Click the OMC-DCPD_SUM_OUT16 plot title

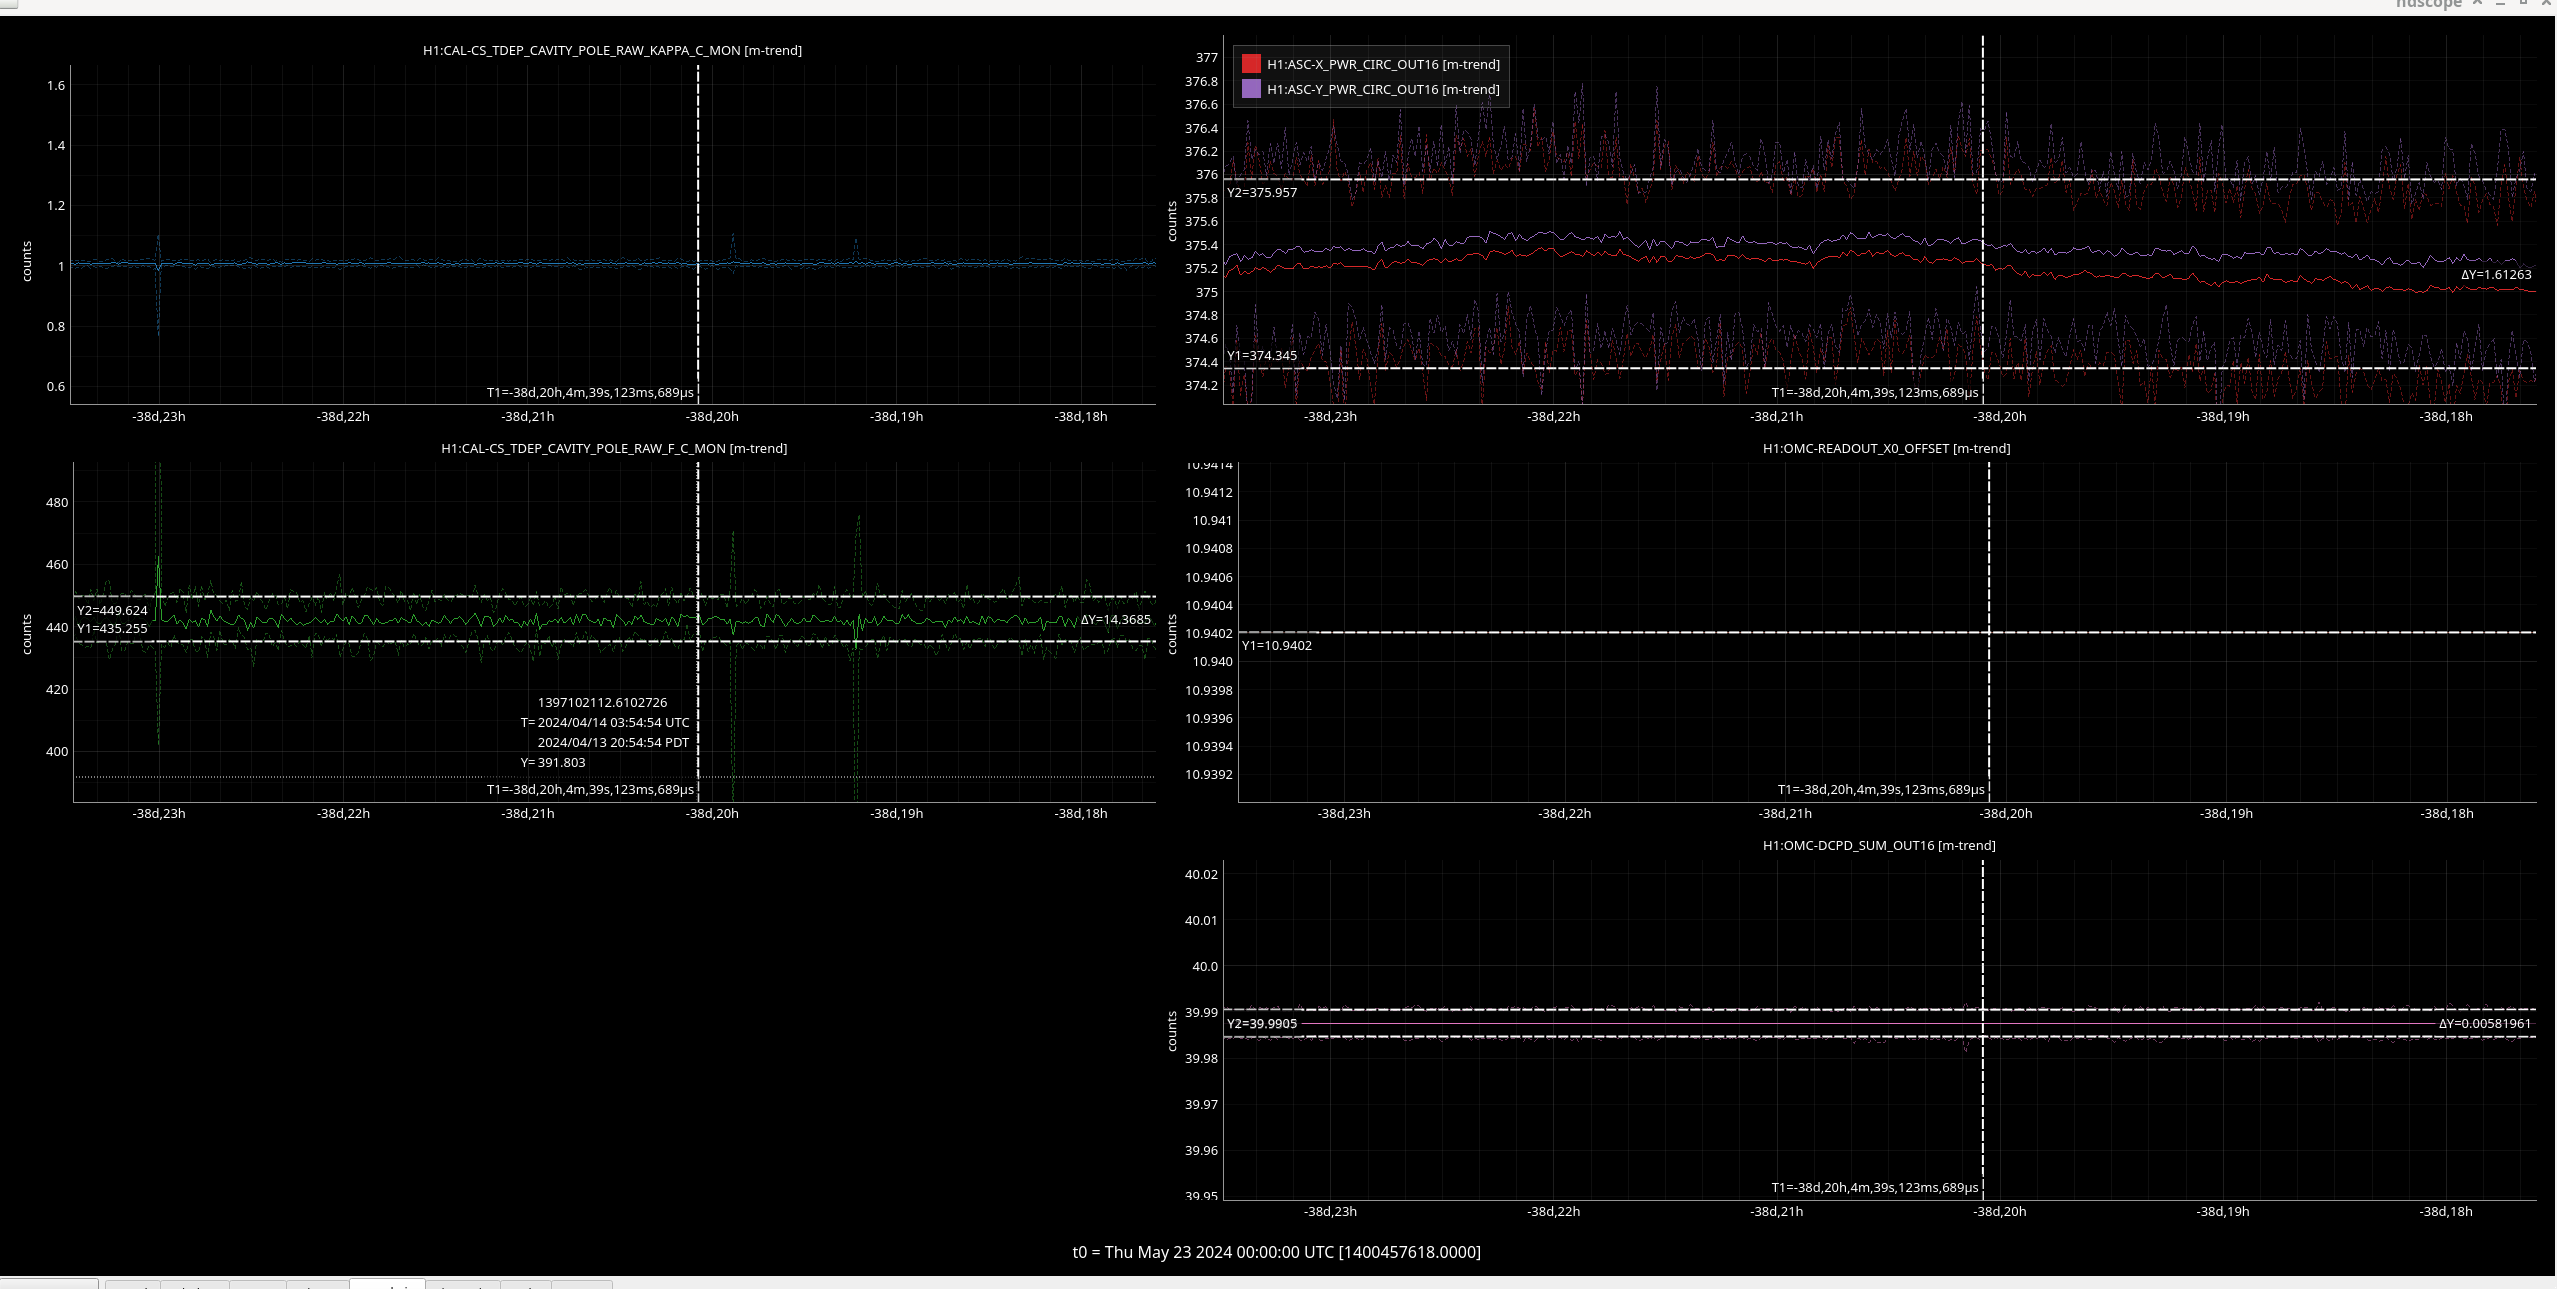(x=1879, y=845)
